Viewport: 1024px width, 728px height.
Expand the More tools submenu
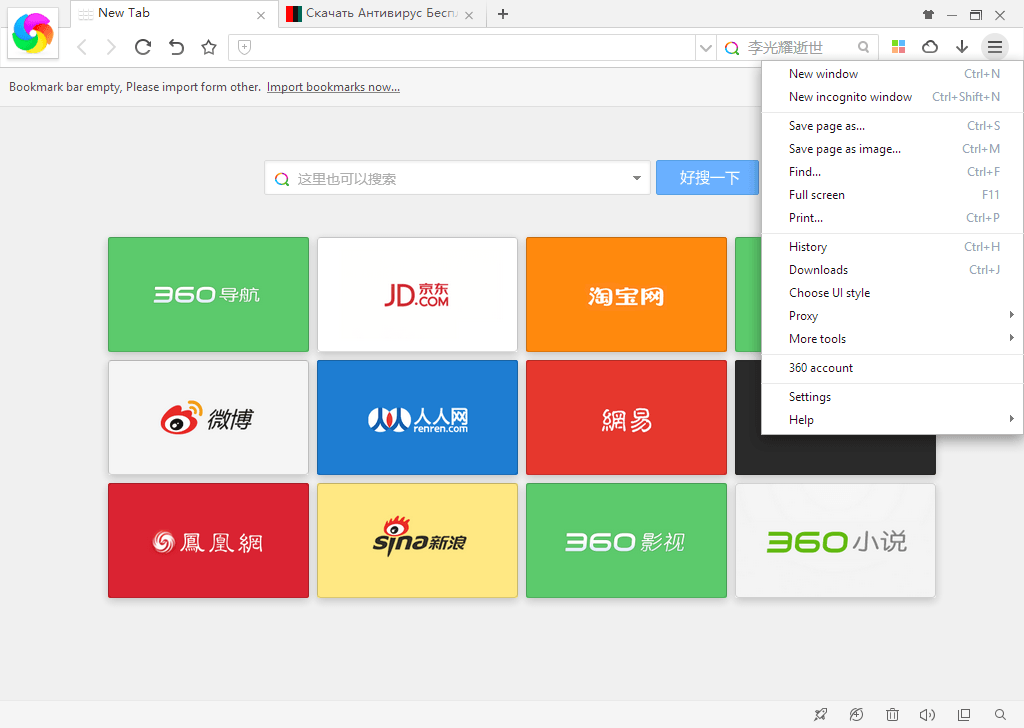(892, 338)
